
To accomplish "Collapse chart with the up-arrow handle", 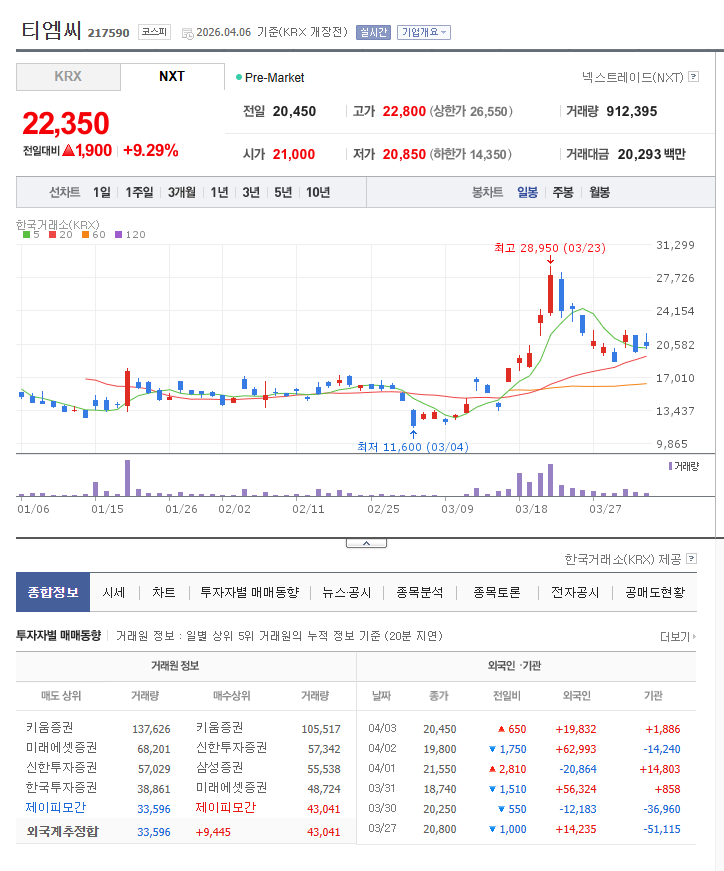I will (x=366, y=543).
